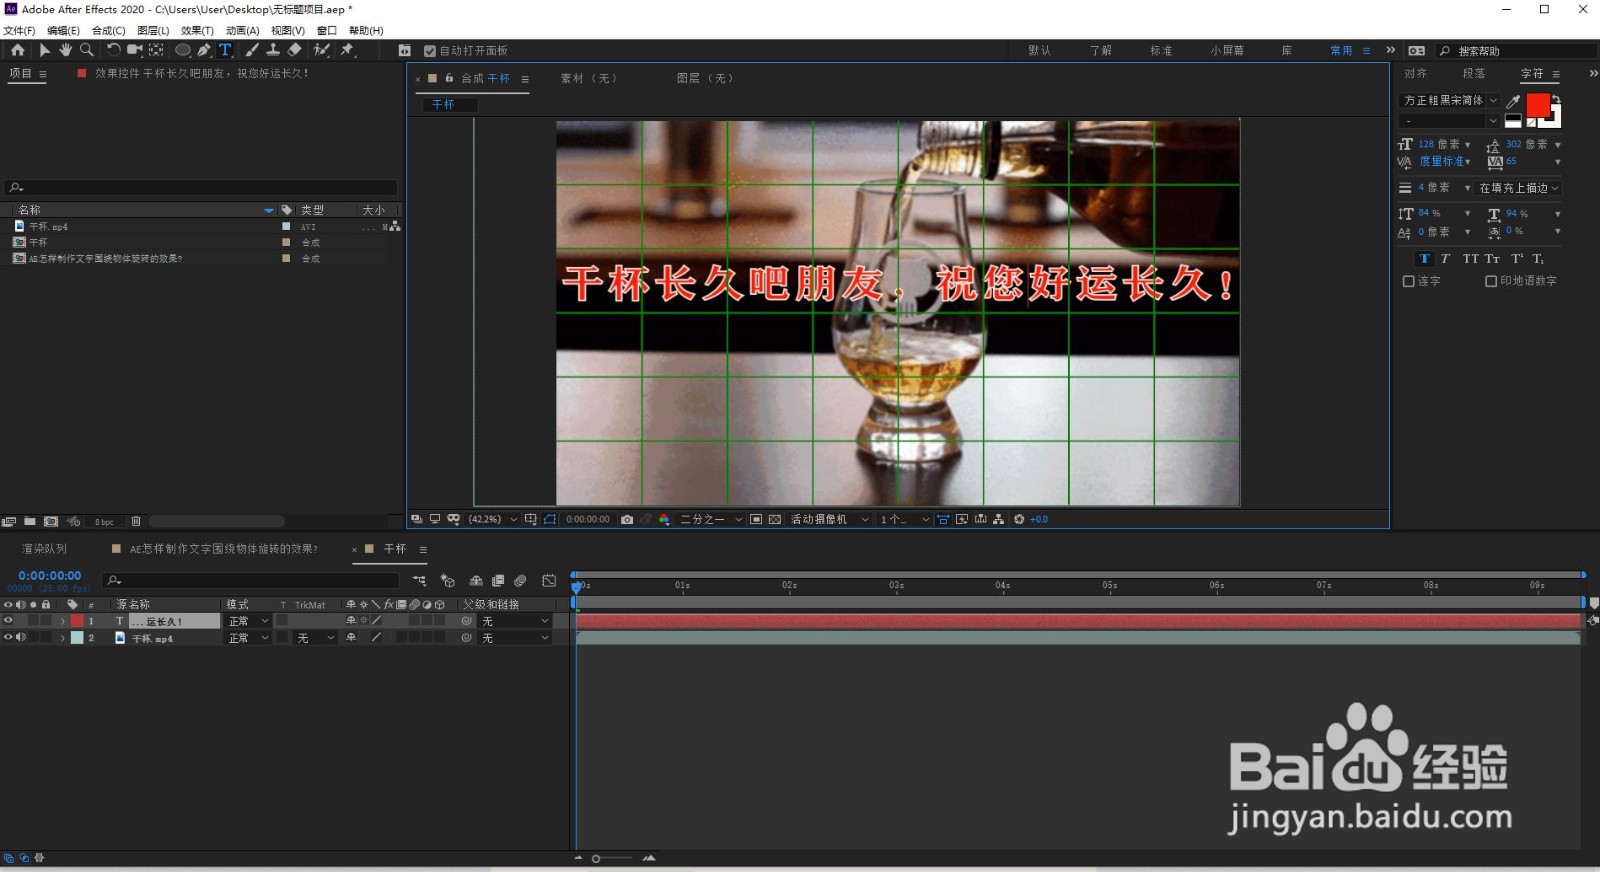The height and width of the screenshot is (872, 1600).
Task: Select 标准 workspace
Action: pos(1161,50)
